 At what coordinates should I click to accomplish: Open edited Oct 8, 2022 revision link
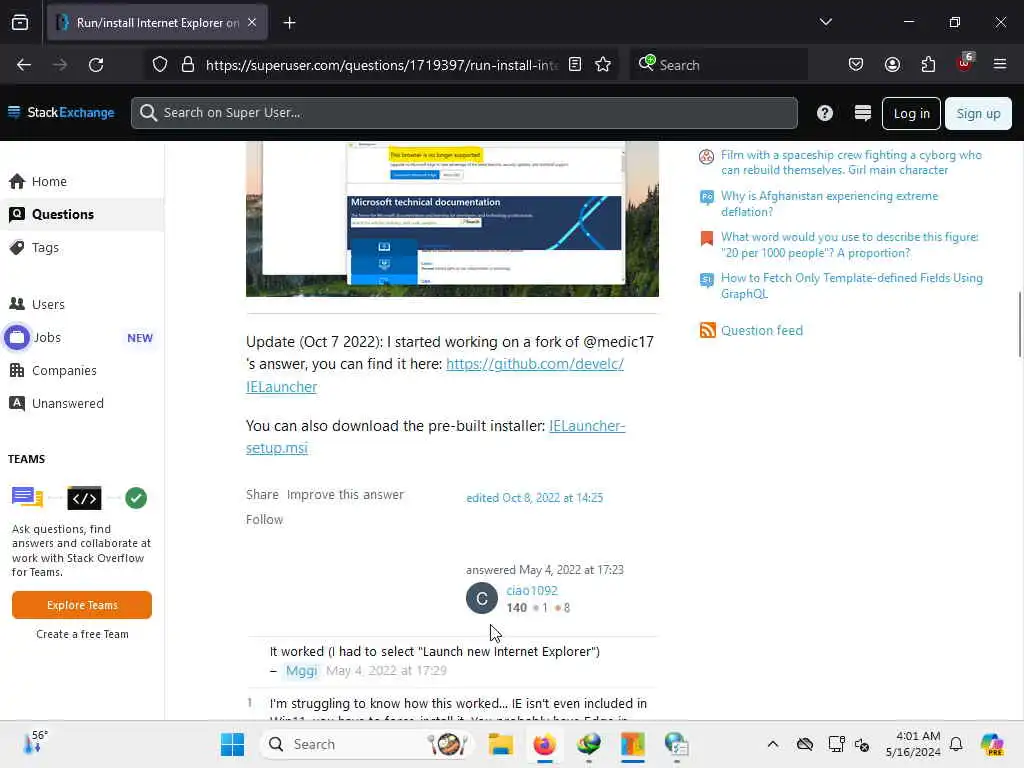point(534,498)
